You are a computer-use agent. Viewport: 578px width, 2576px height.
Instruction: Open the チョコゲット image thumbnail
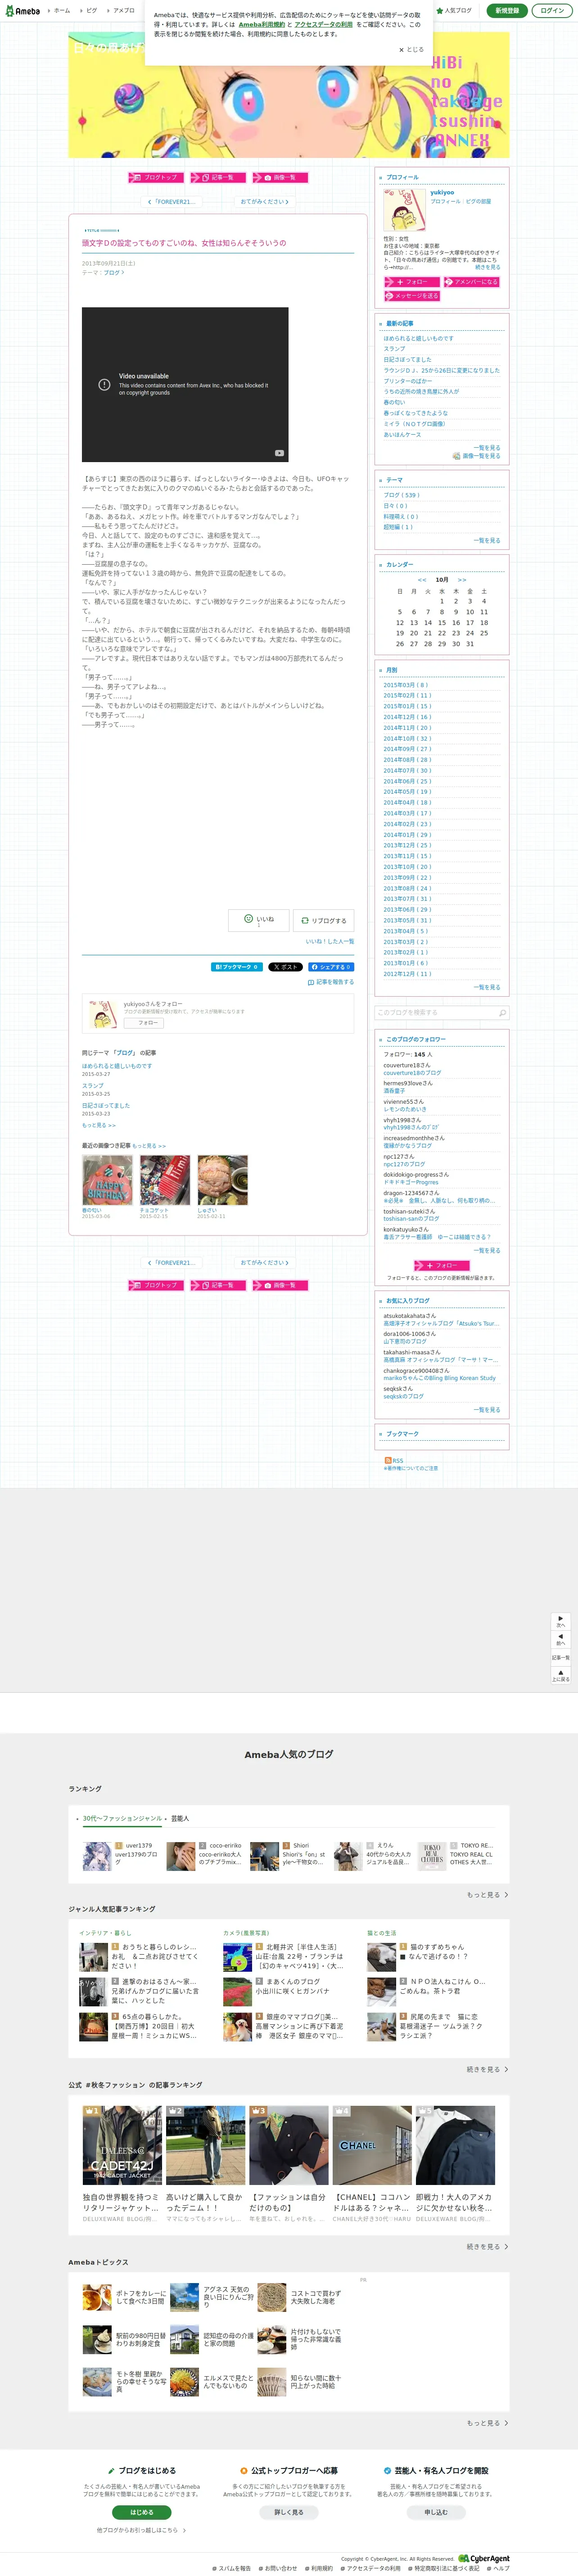tap(165, 1180)
